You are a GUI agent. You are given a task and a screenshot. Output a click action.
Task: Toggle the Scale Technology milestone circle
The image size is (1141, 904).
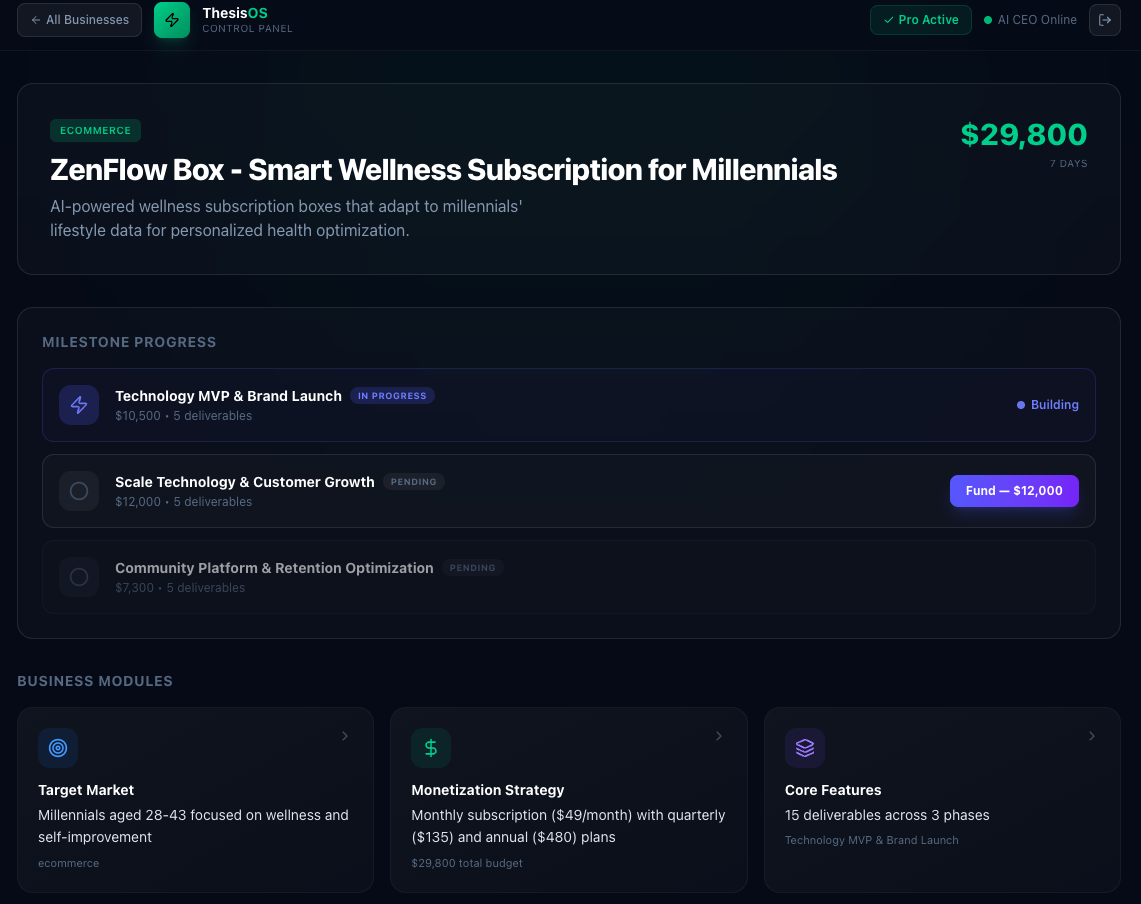[79, 491]
